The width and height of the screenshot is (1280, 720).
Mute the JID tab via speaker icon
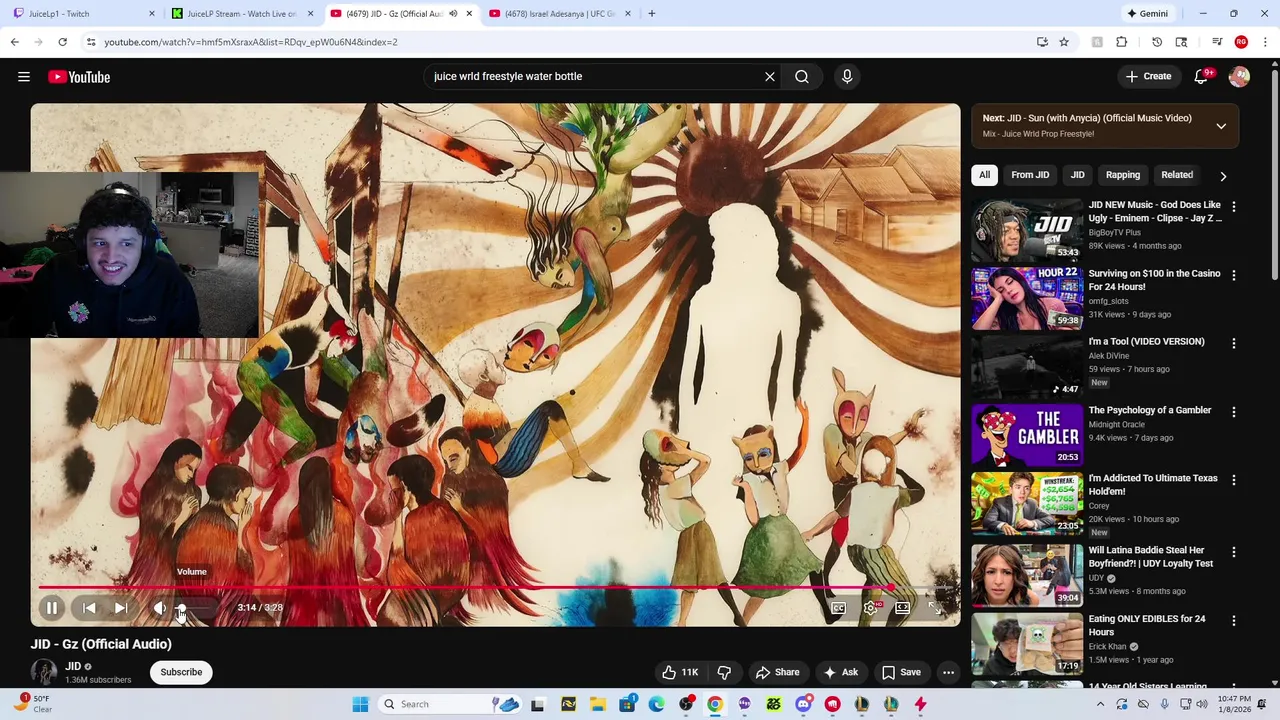[x=453, y=14]
